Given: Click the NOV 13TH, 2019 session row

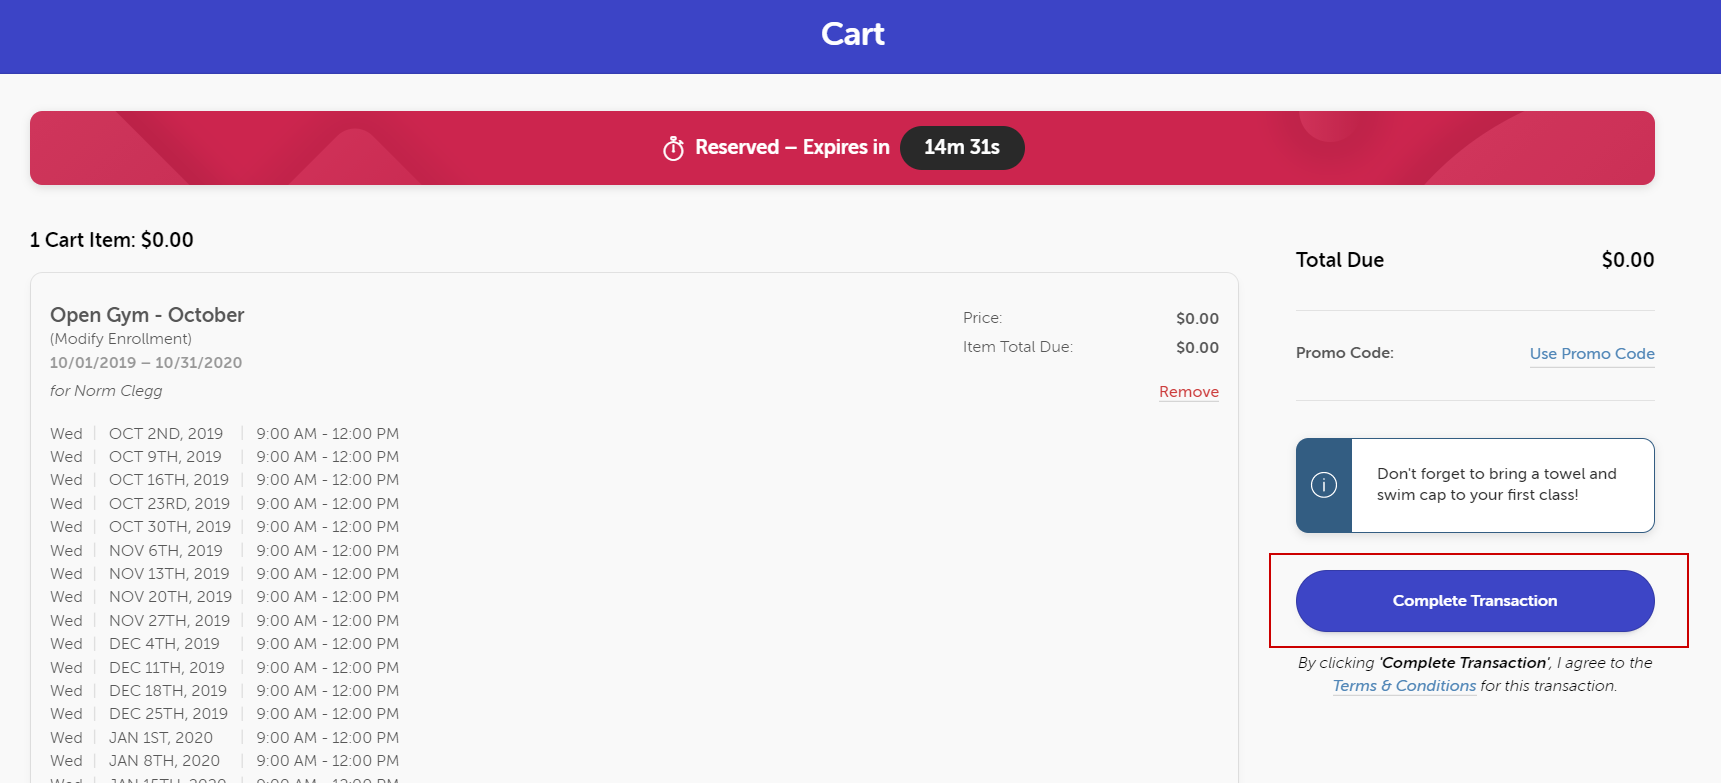Looking at the screenshot, I should [225, 574].
